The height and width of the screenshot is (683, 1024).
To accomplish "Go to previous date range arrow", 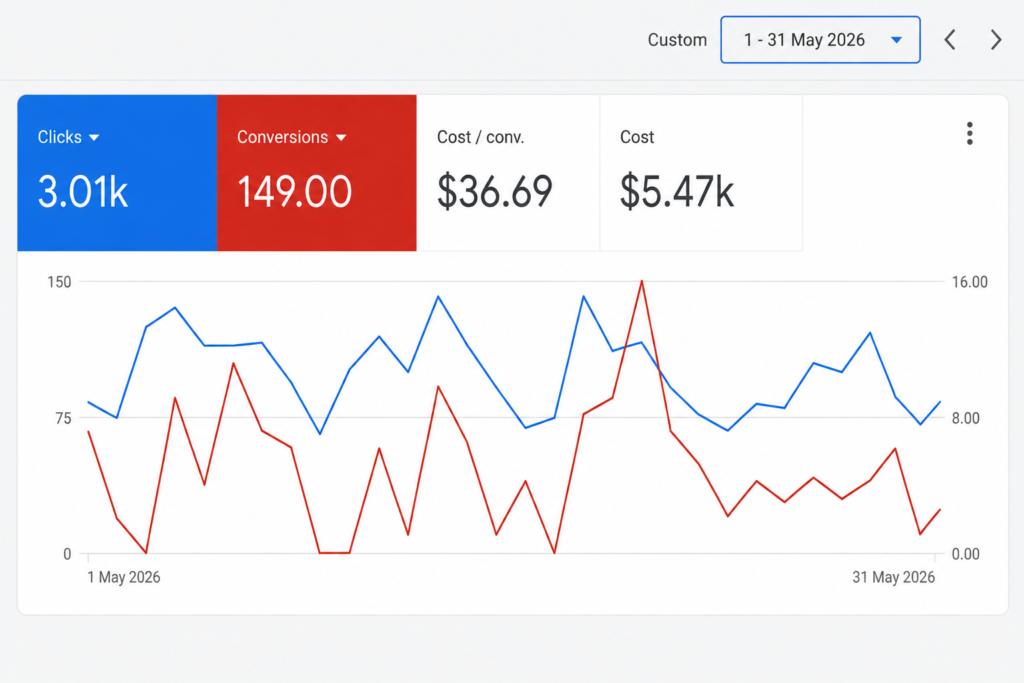I will (x=950, y=40).
